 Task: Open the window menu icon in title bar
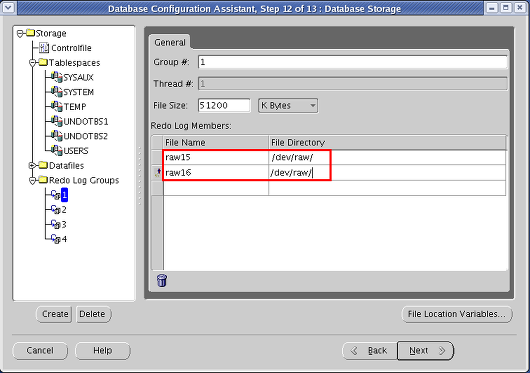point(8,7)
